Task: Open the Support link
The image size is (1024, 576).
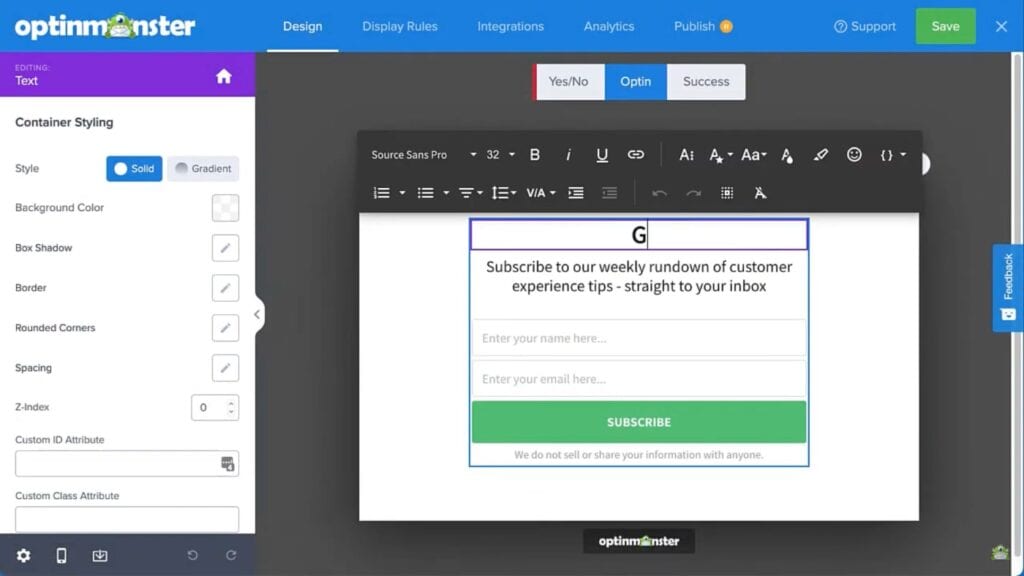Action: tap(865, 26)
